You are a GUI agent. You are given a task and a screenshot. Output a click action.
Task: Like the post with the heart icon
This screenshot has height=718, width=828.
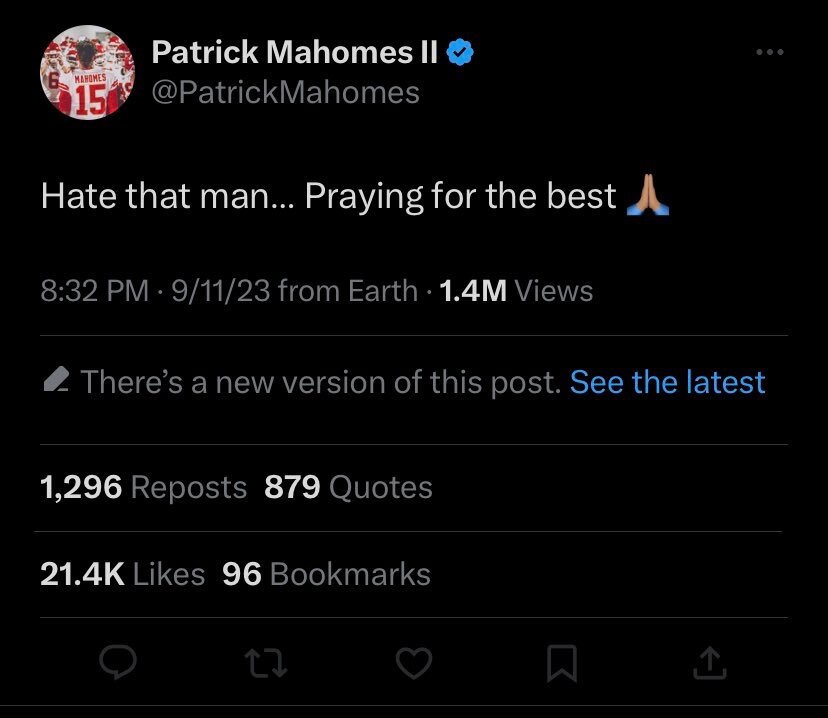coord(416,660)
